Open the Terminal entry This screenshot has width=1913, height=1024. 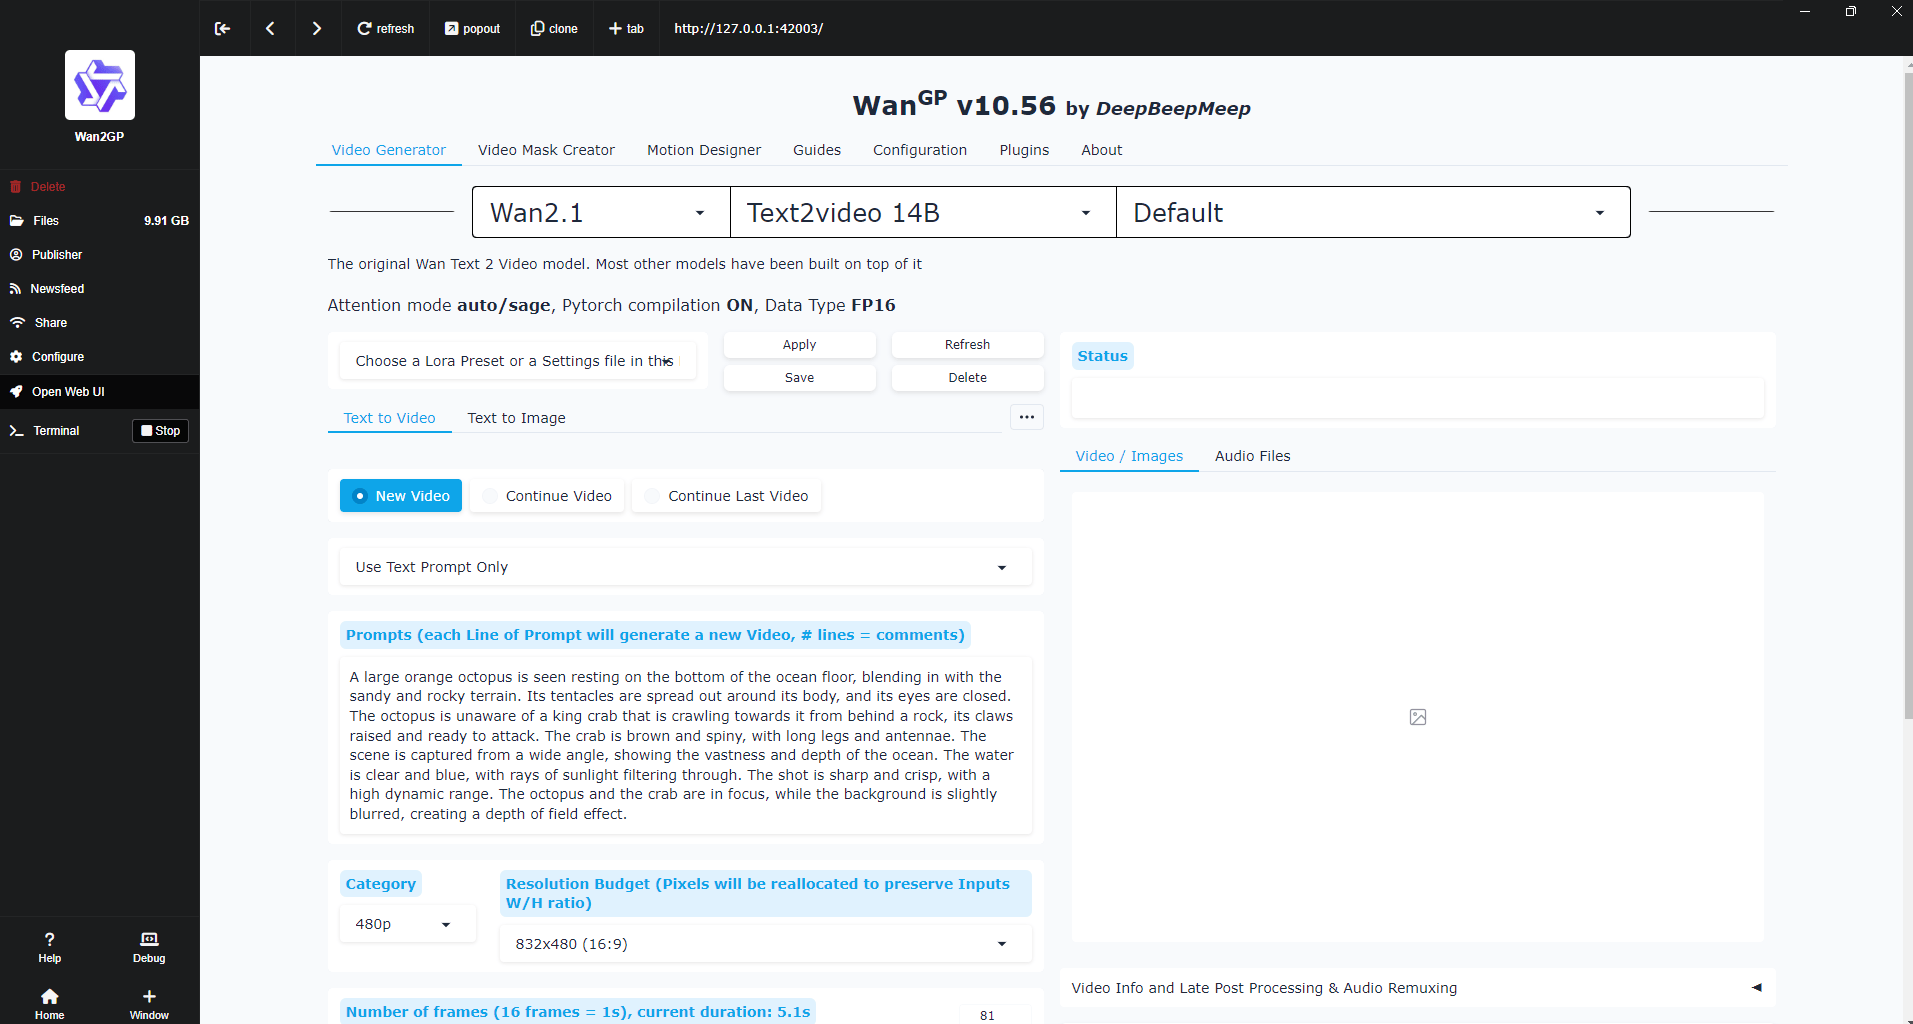tap(56, 431)
